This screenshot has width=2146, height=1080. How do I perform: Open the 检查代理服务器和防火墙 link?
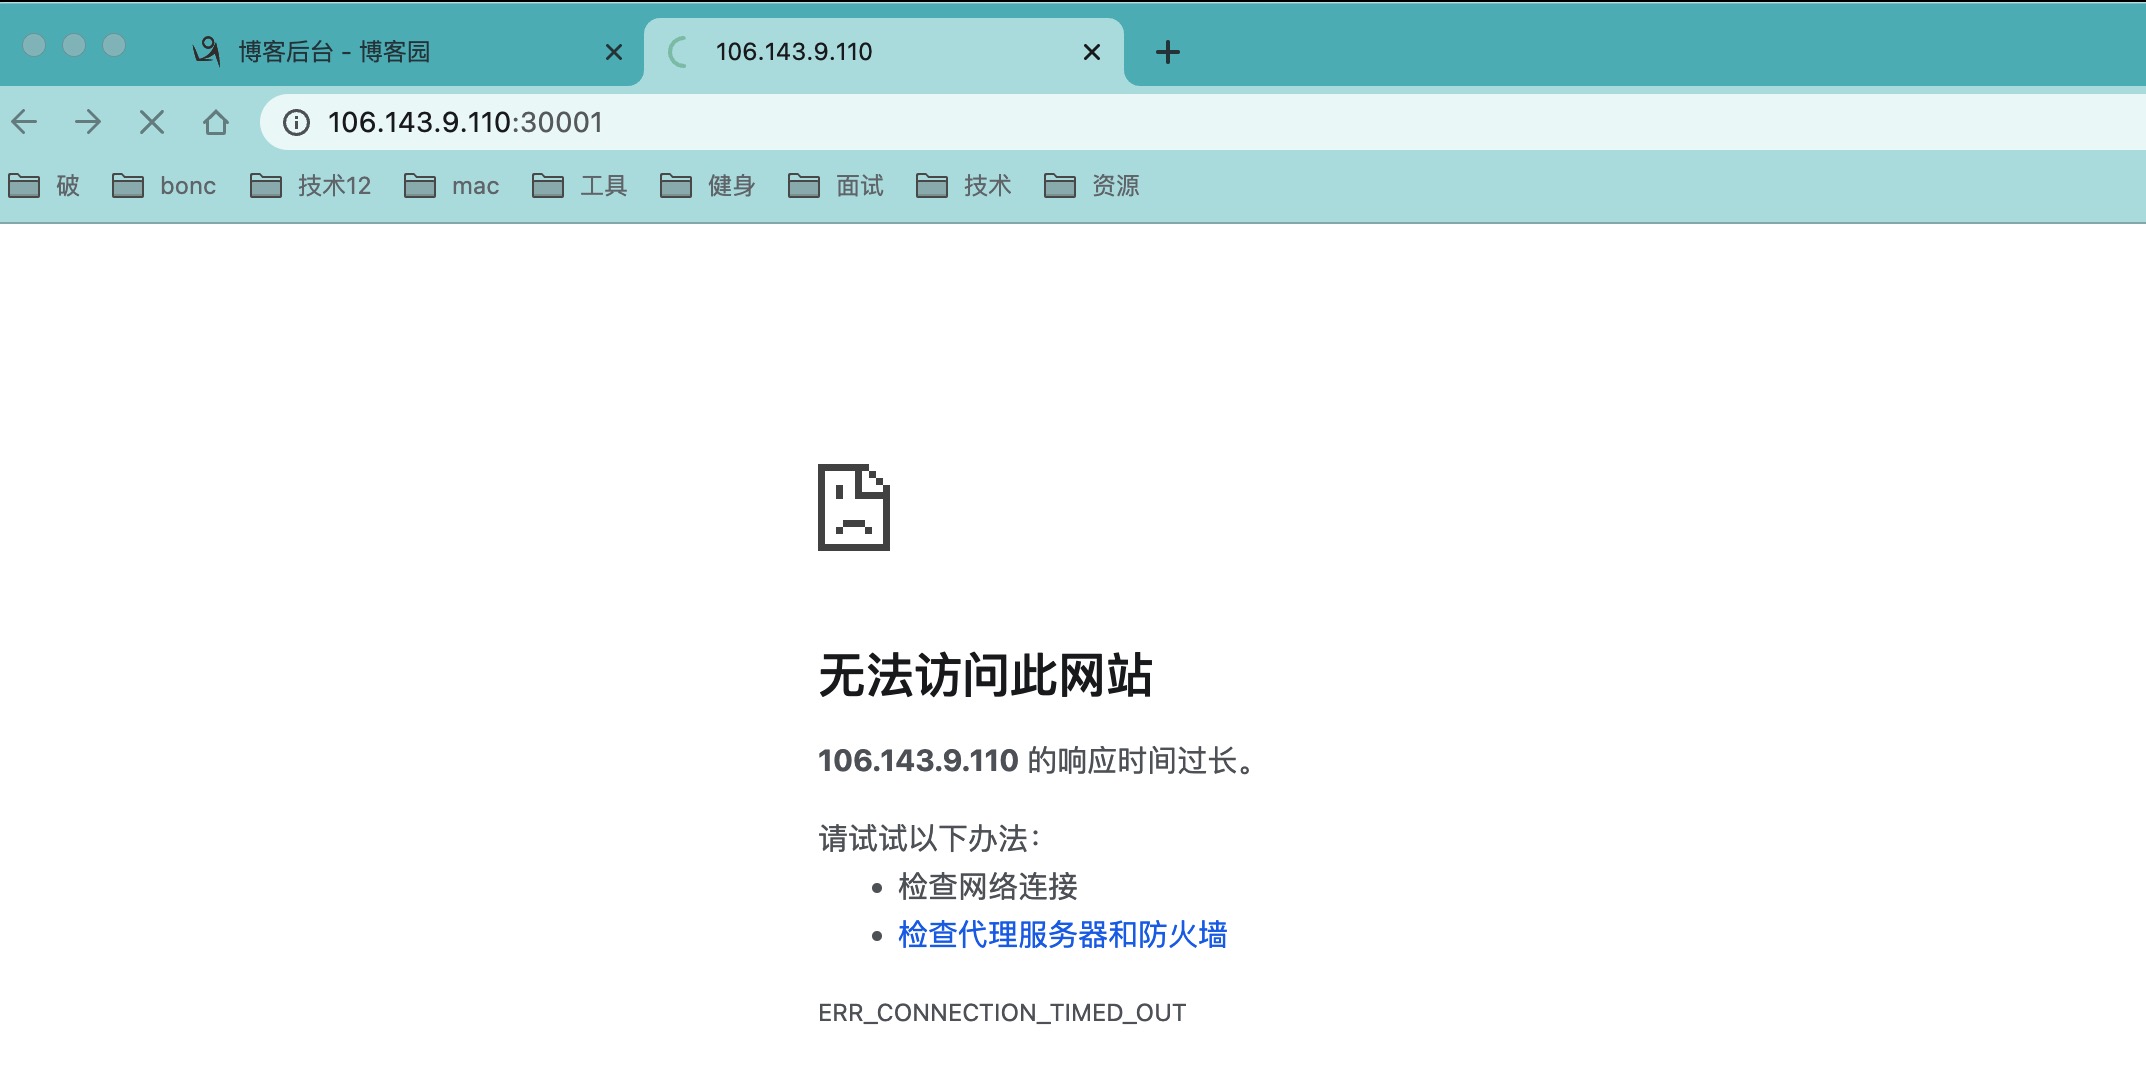1062,934
